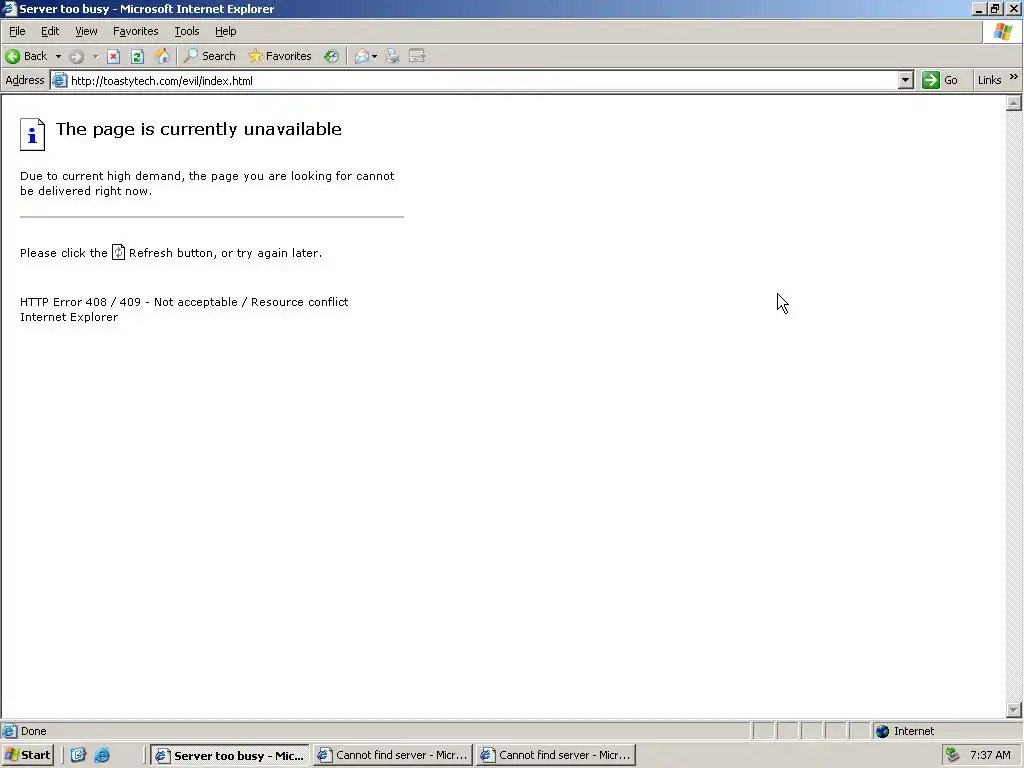Click the Print toolbar icon
This screenshot has height=768, width=1024.
(392, 56)
